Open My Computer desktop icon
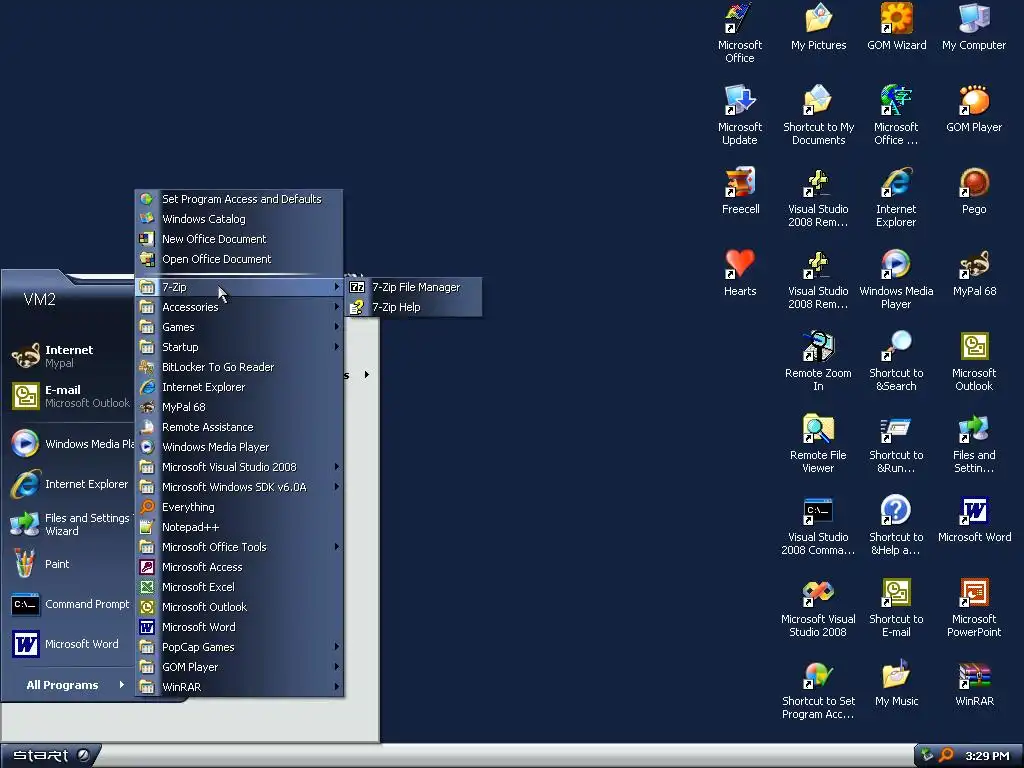 [x=974, y=27]
